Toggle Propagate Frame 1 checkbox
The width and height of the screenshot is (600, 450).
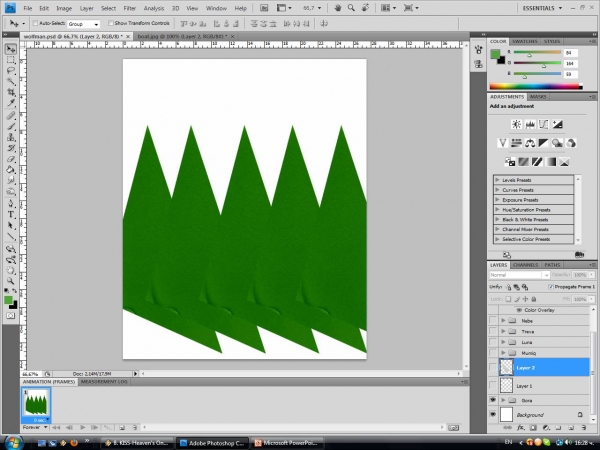tap(551, 287)
